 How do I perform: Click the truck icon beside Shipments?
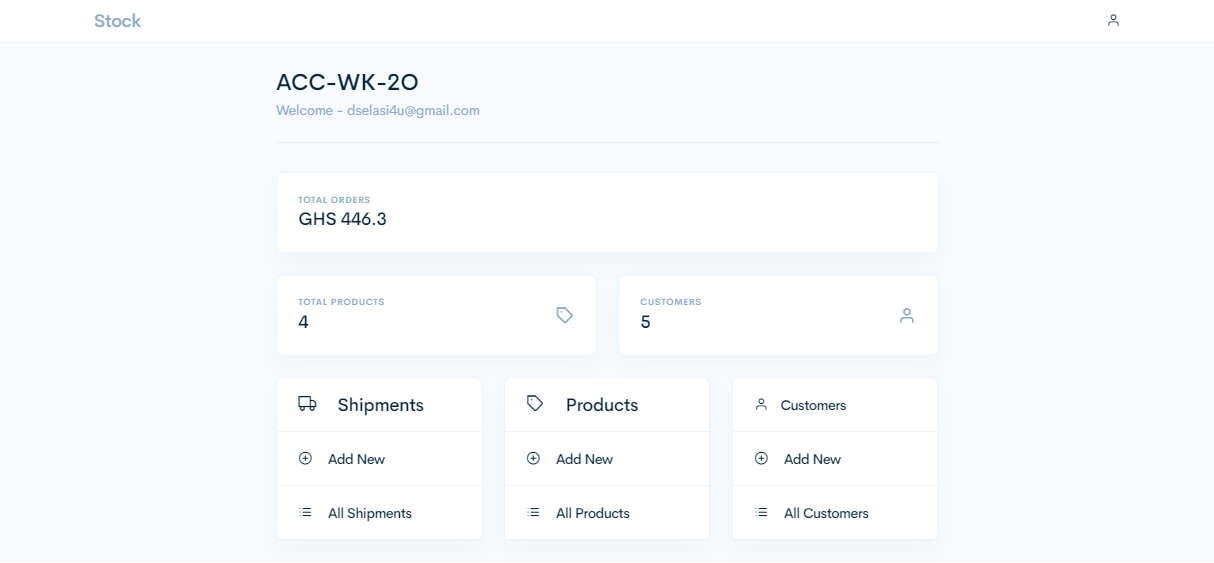click(x=307, y=404)
